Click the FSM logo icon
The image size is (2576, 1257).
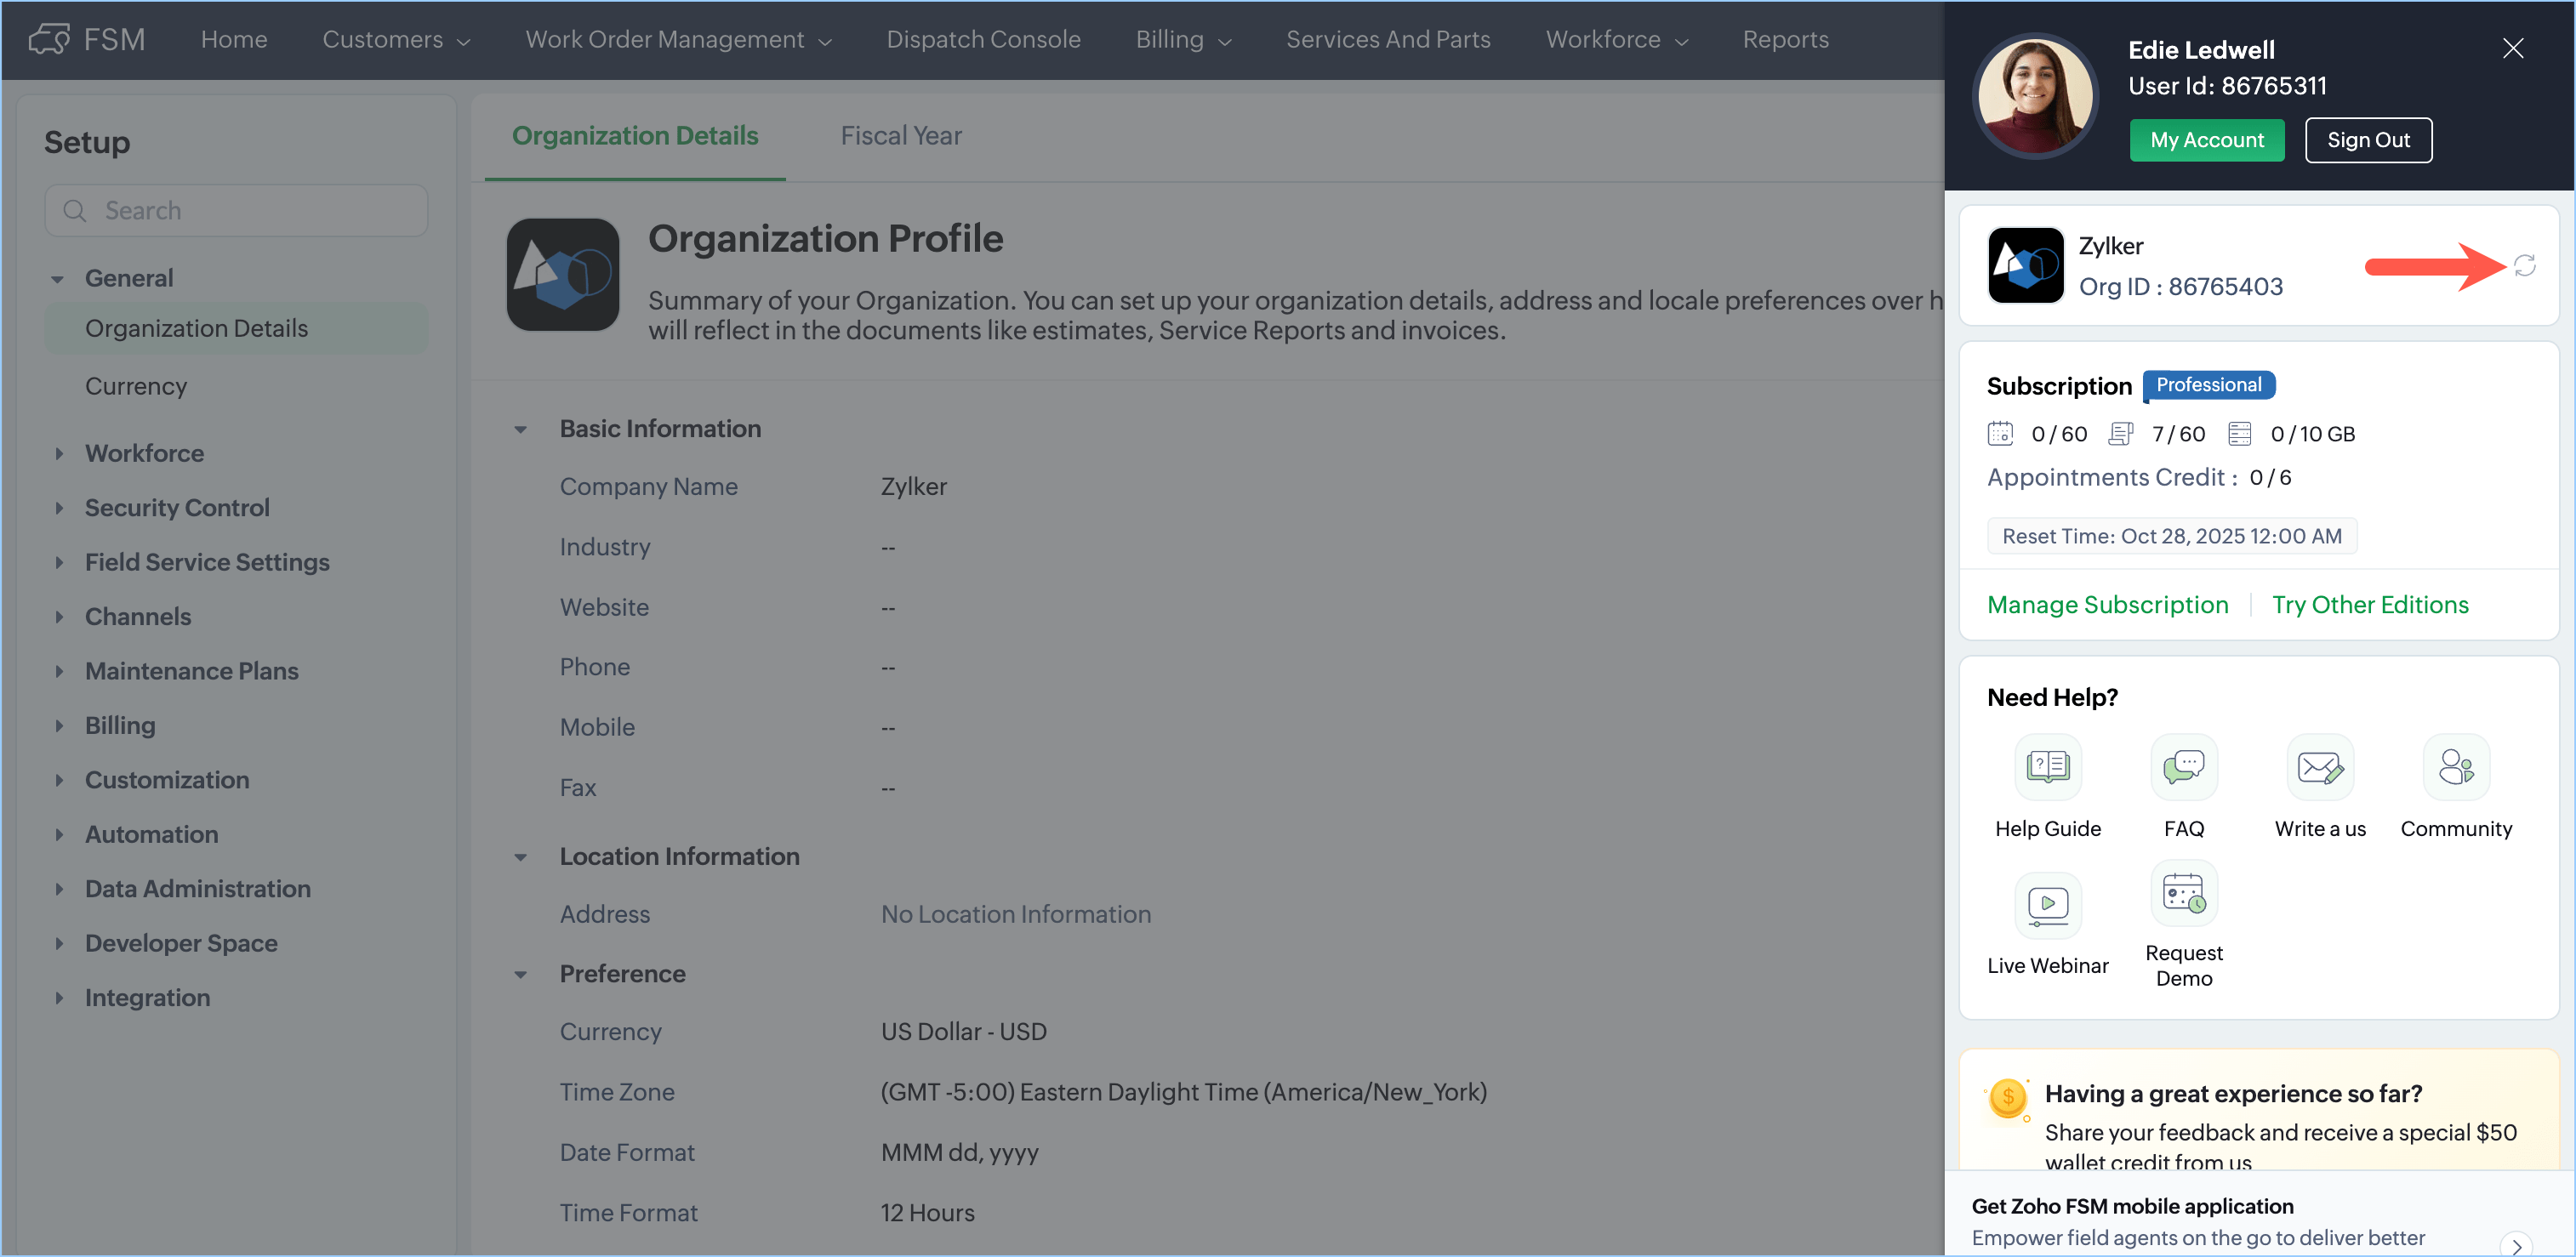pyautogui.click(x=48, y=39)
